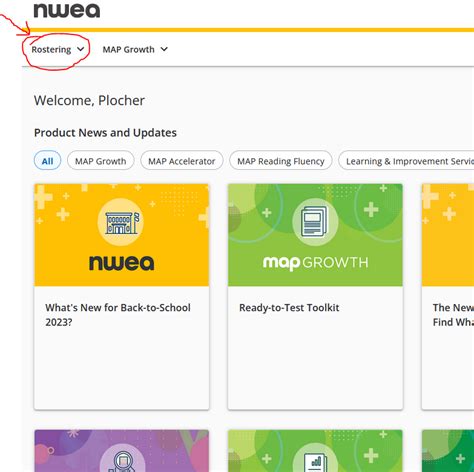Filter by Learning & Improvement Services chip
The height and width of the screenshot is (472, 474).
pyautogui.click(x=406, y=161)
